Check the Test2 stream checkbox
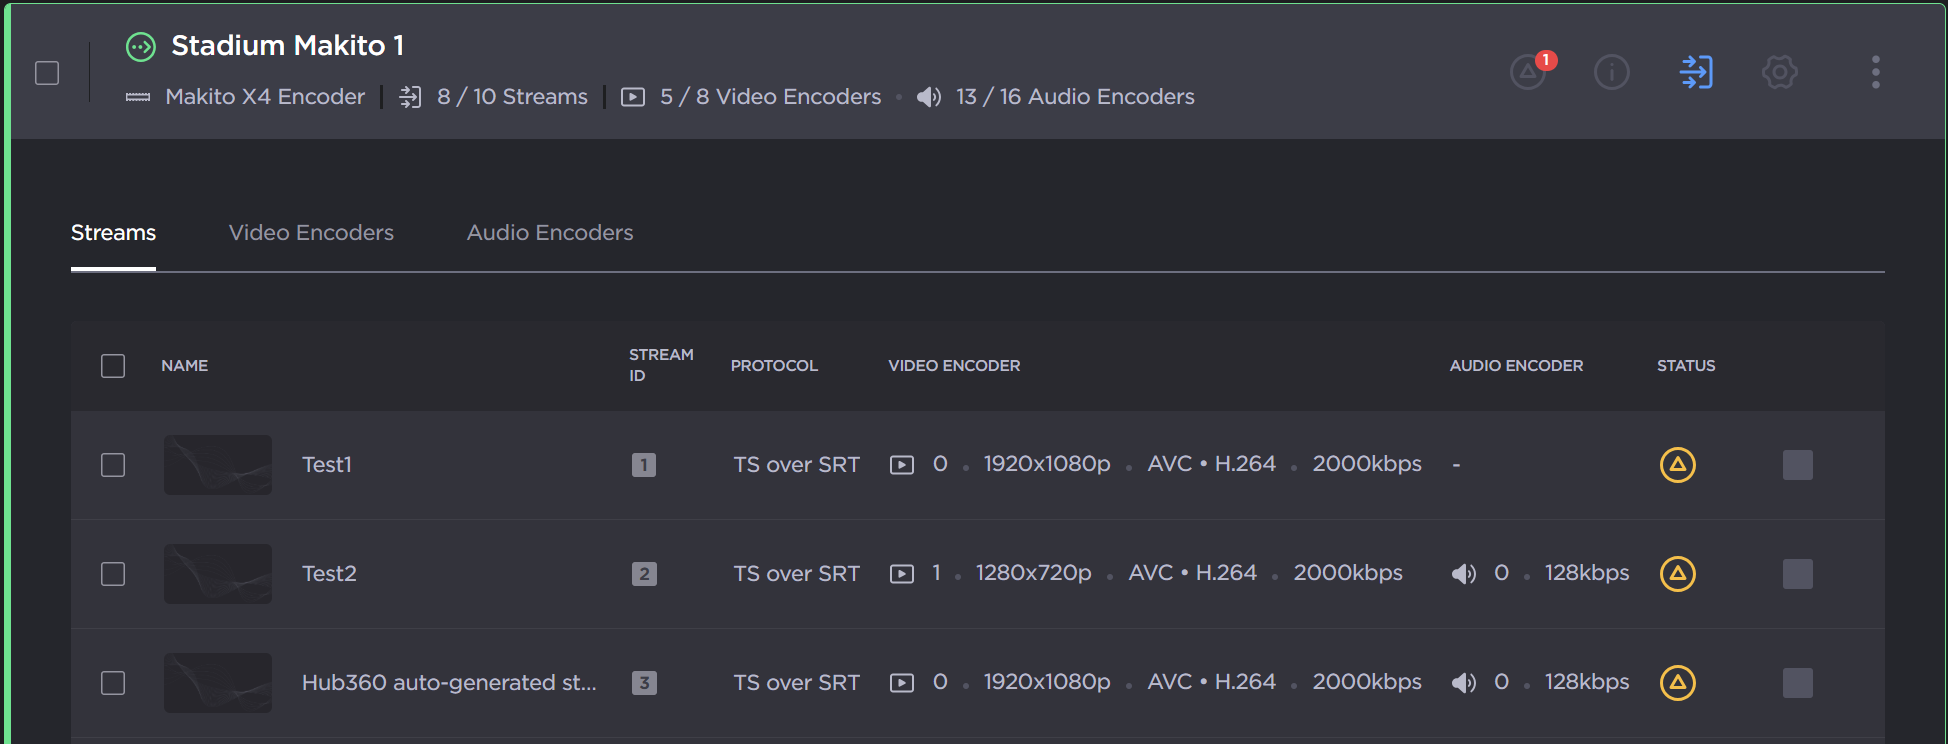 [x=113, y=574]
